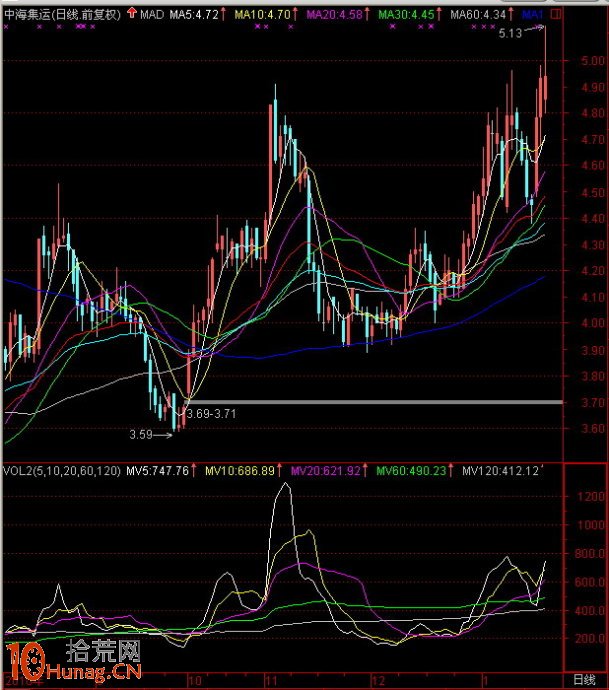The width and height of the screenshot is (609, 690).
Task: Click the purple MA20:4.58 label
Action: pyautogui.click(x=334, y=15)
